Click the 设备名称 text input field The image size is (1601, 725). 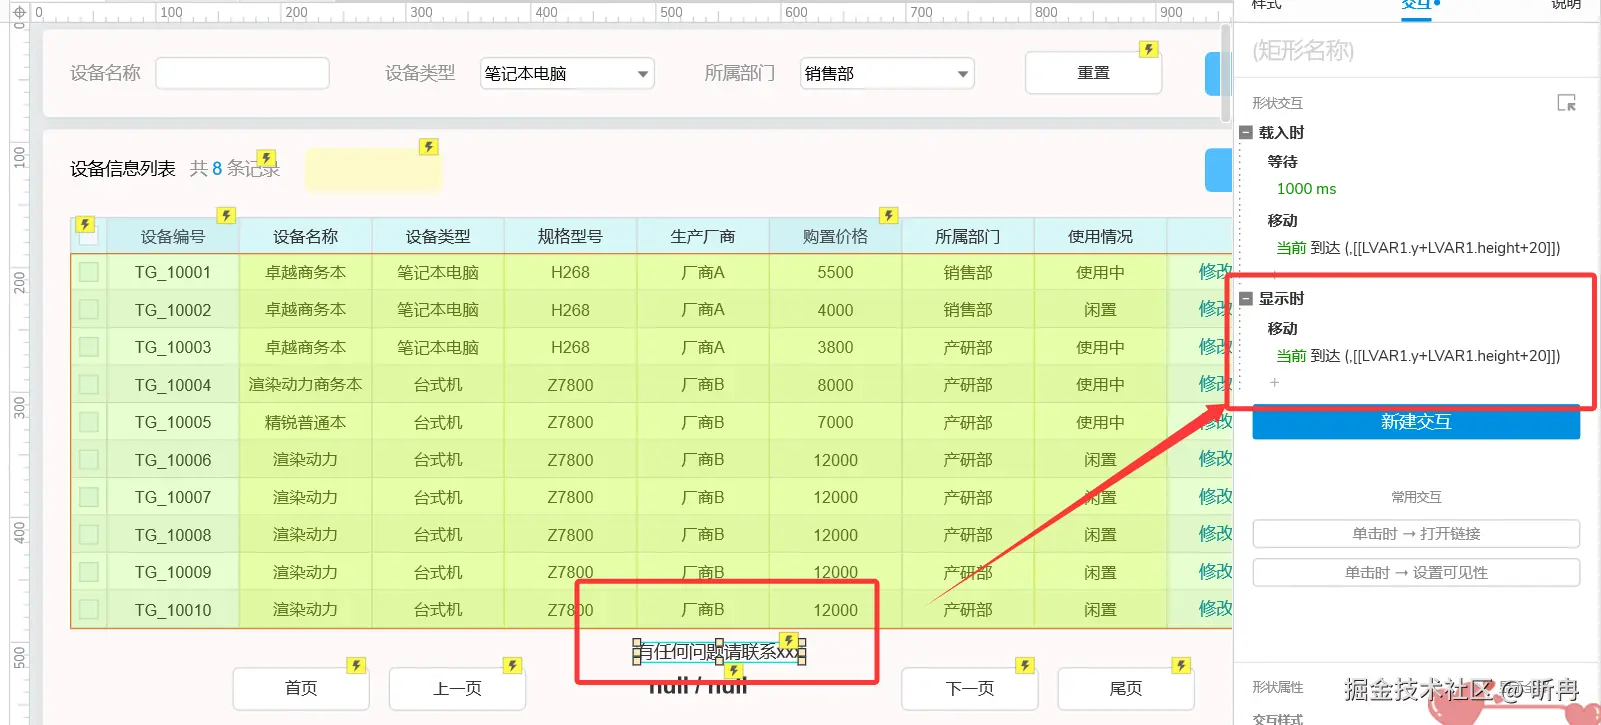point(242,73)
